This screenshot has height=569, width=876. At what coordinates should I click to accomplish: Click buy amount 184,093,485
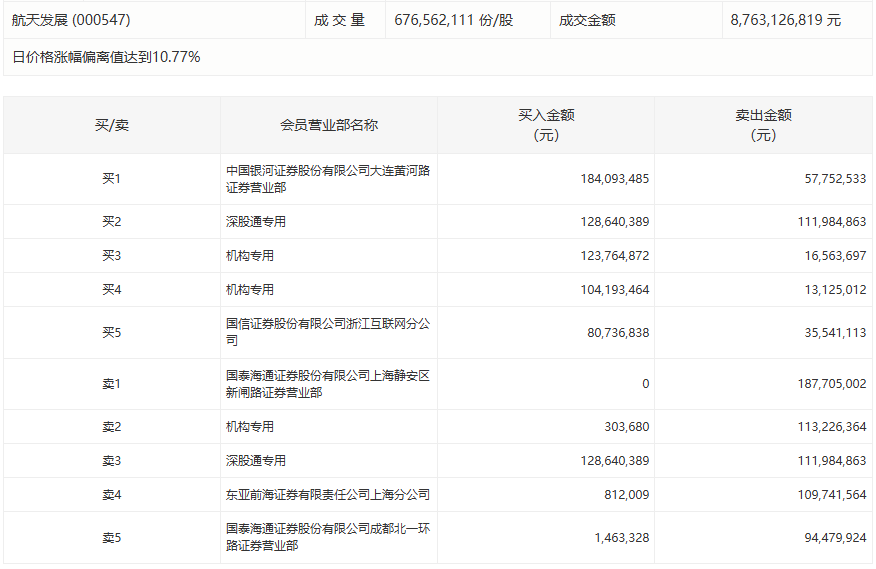click(x=614, y=179)
